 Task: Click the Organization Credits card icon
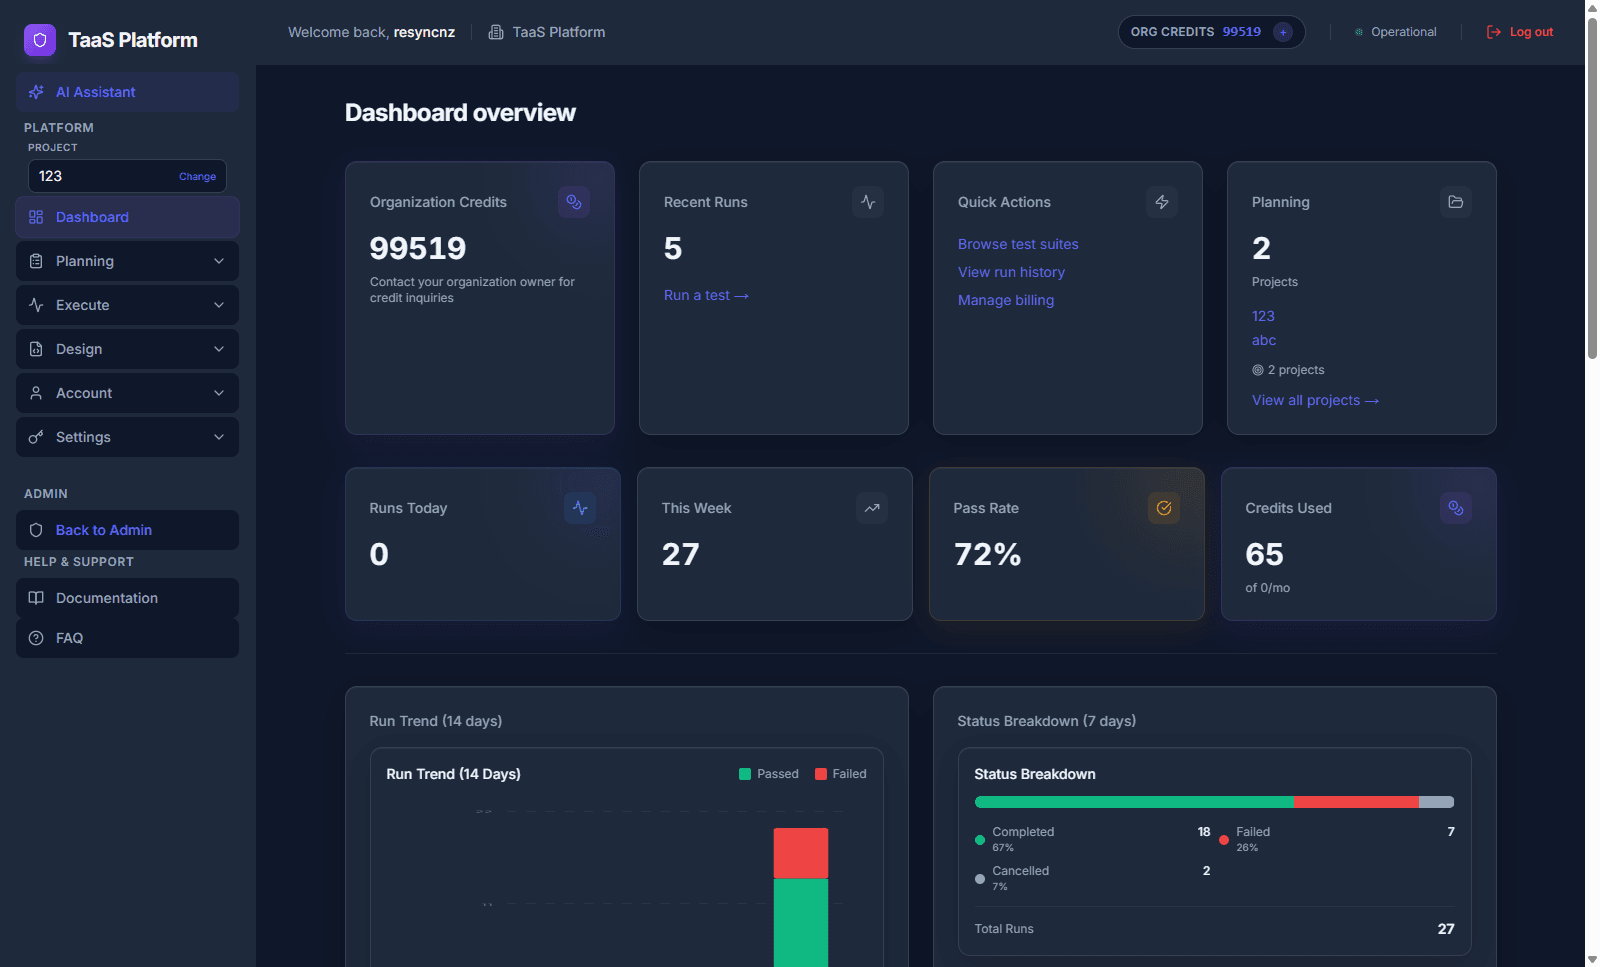(574, 202)
